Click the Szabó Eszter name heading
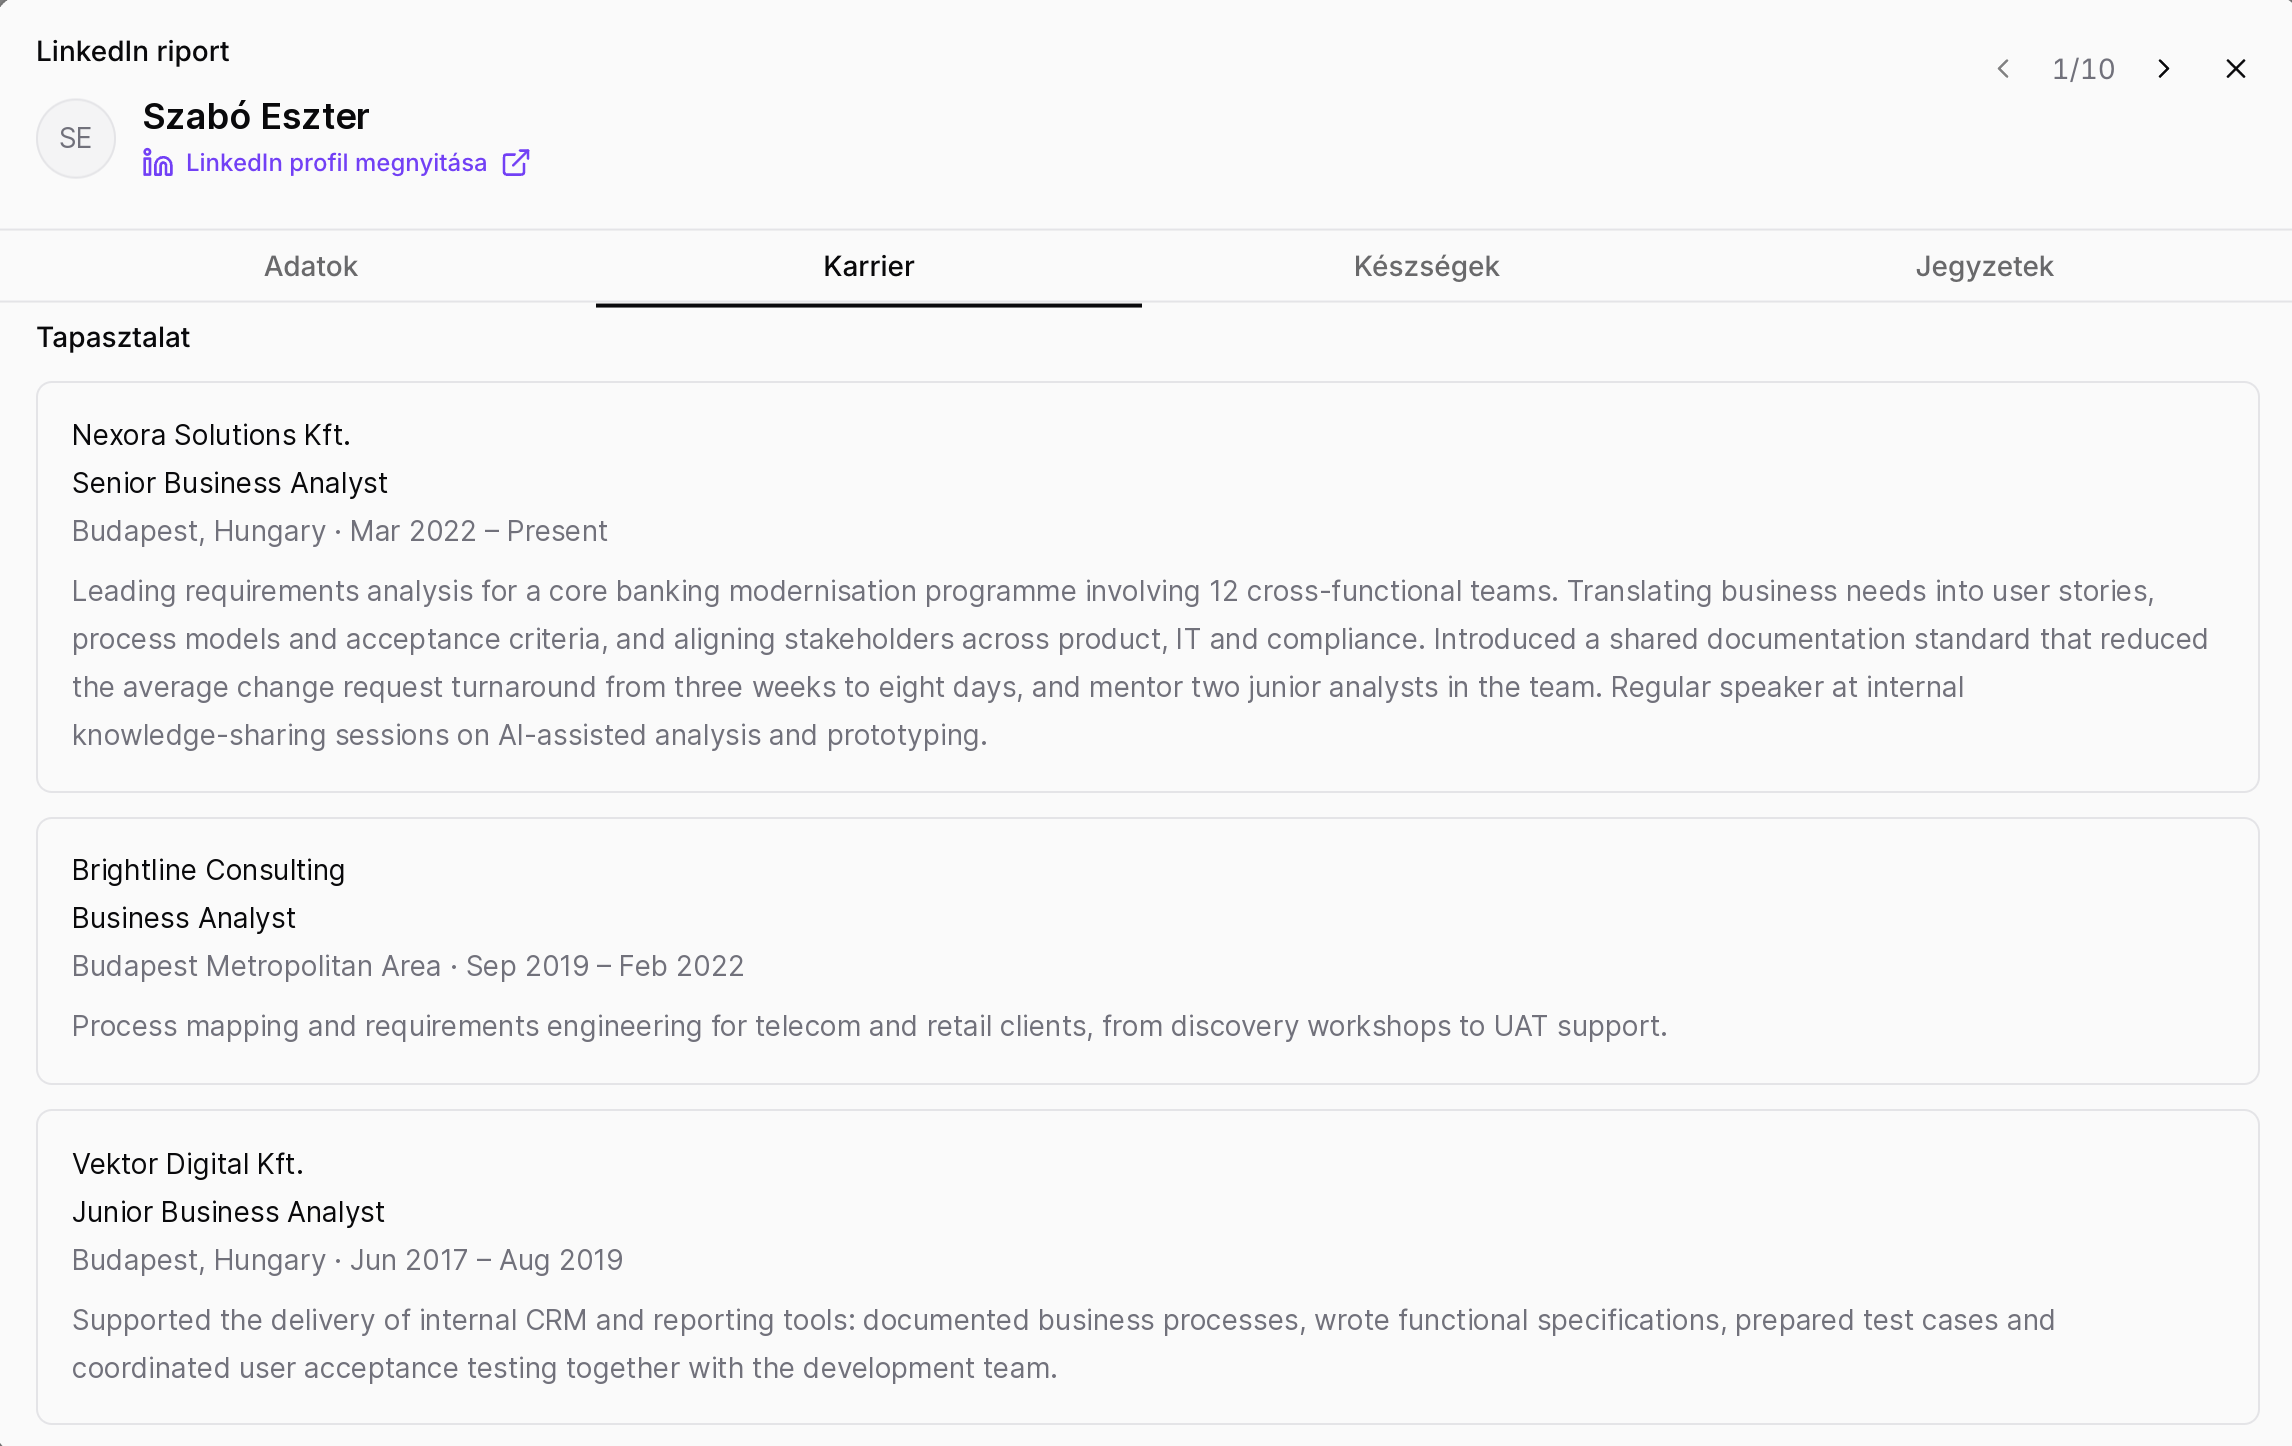The width and height of the screenshot is (2292, 1446). tap(256, 117)
